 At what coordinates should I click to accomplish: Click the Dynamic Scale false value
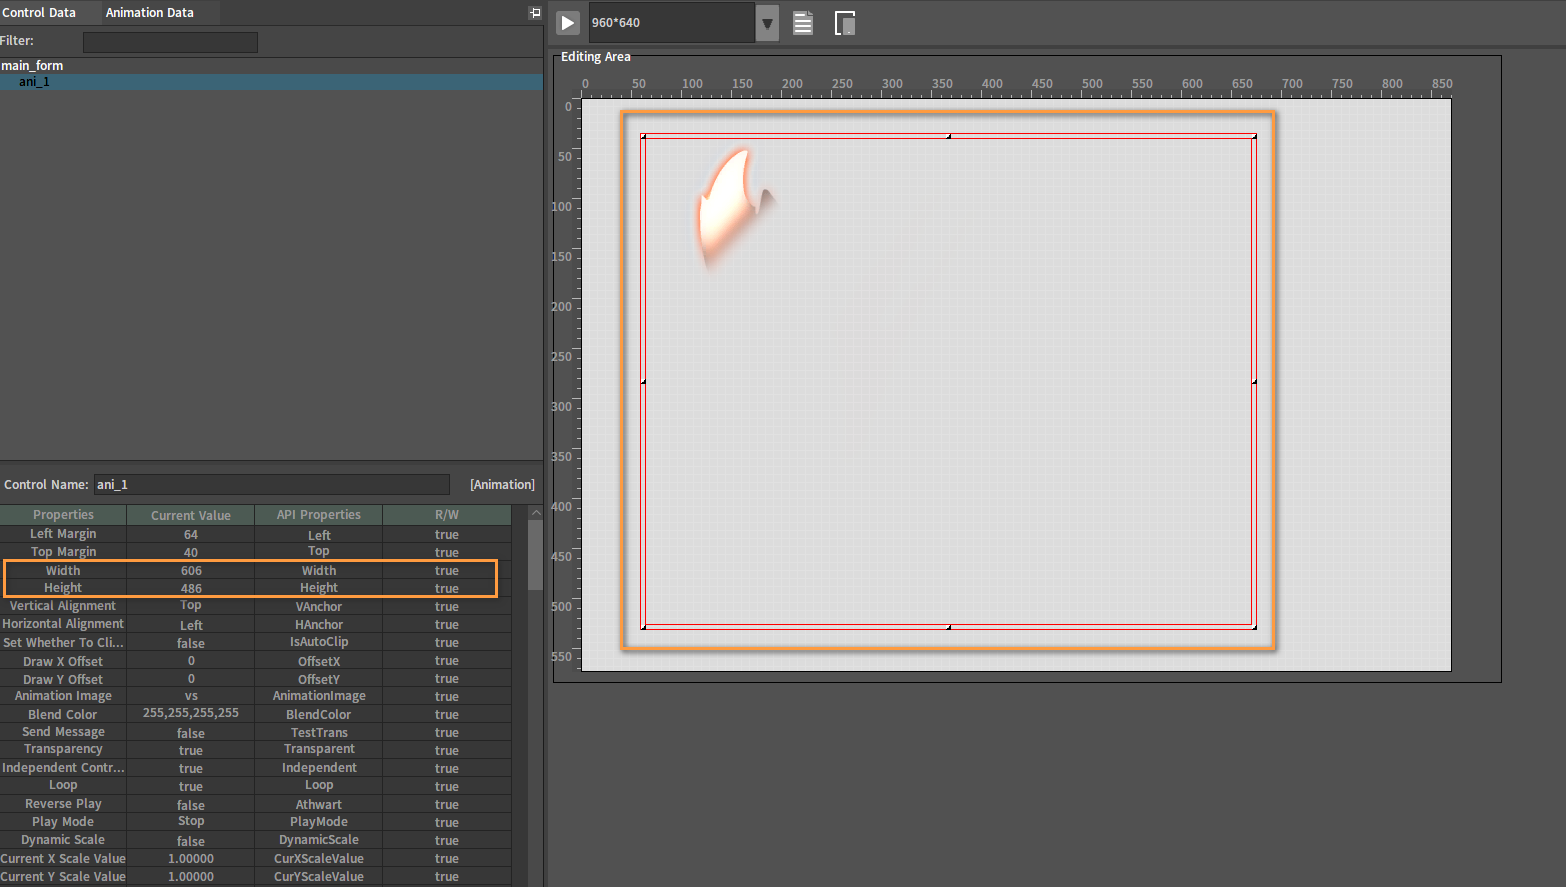pyautogui.click(x=191, y=840)
